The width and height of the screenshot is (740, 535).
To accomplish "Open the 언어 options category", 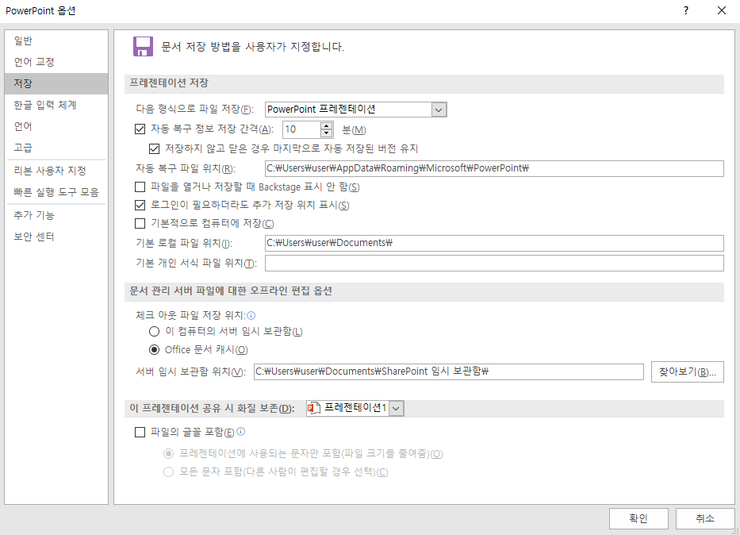I will 56,126.
